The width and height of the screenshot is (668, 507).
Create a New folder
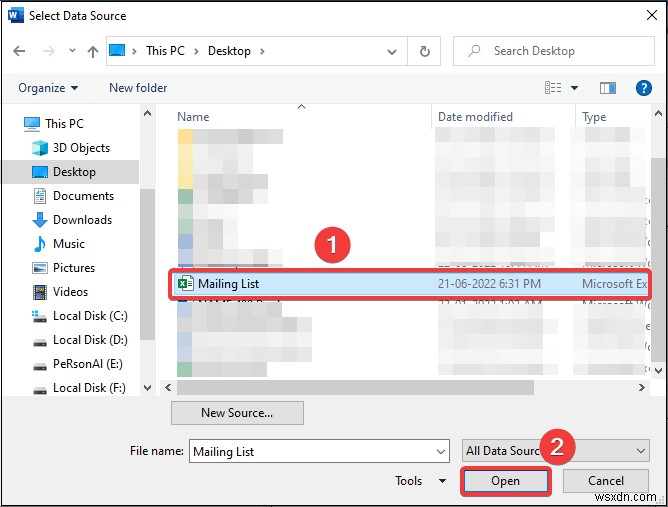pos(138,88)
